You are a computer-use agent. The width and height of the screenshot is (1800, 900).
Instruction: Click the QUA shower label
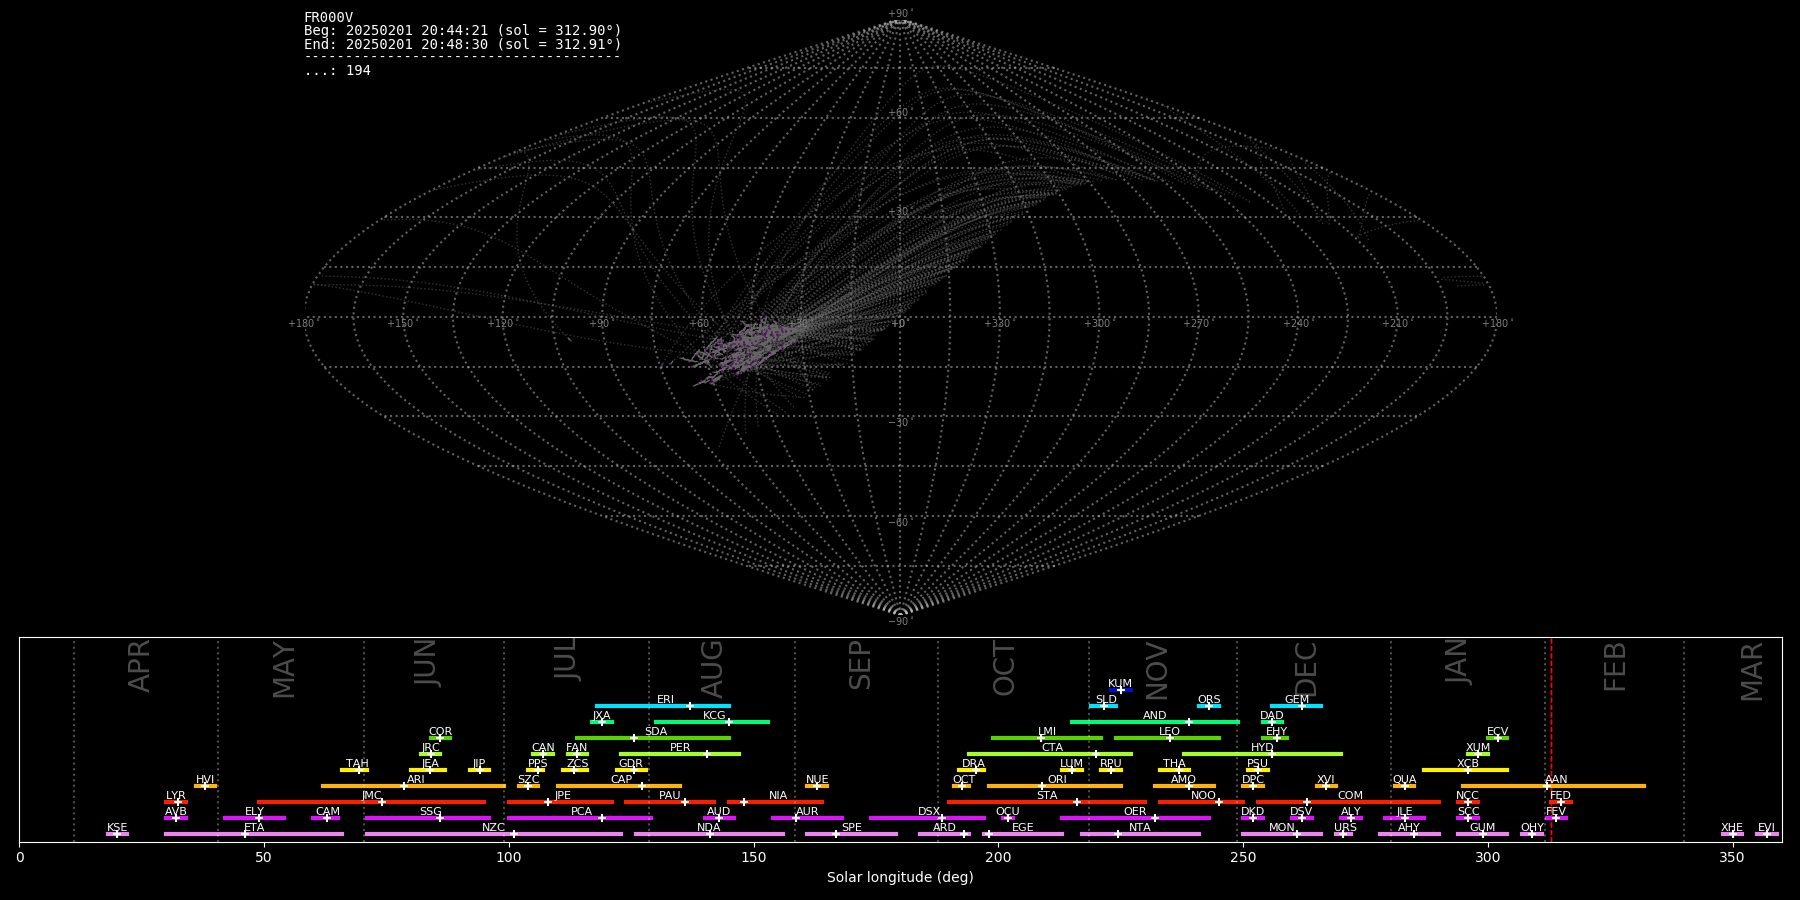[x=1404, y=779]
